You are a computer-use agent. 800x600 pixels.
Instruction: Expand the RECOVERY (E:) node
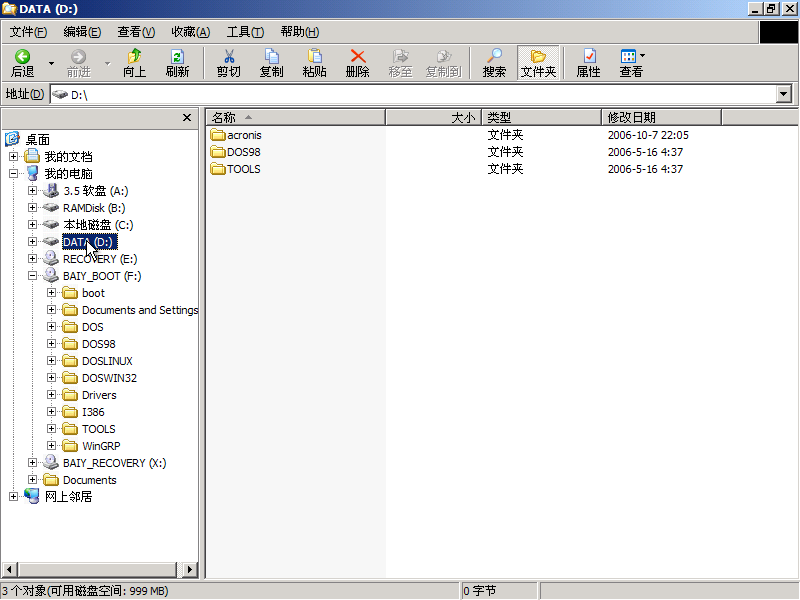[32, 259]
